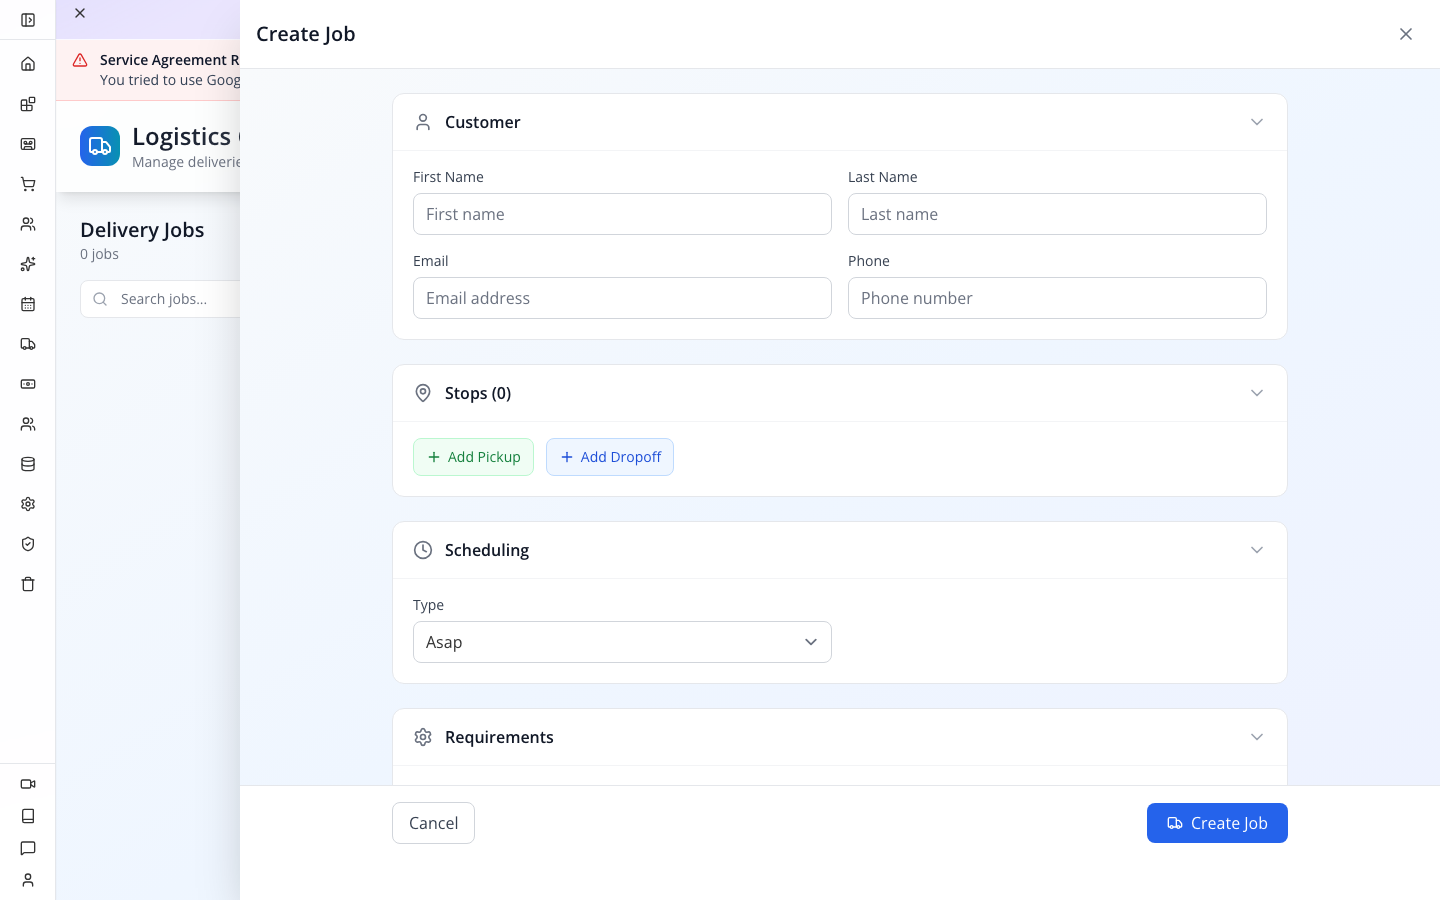Image resolution: width=1440 pixels, height=900 pixels.
Task: Focus the Phone number field
Action: coord(1057,298)
